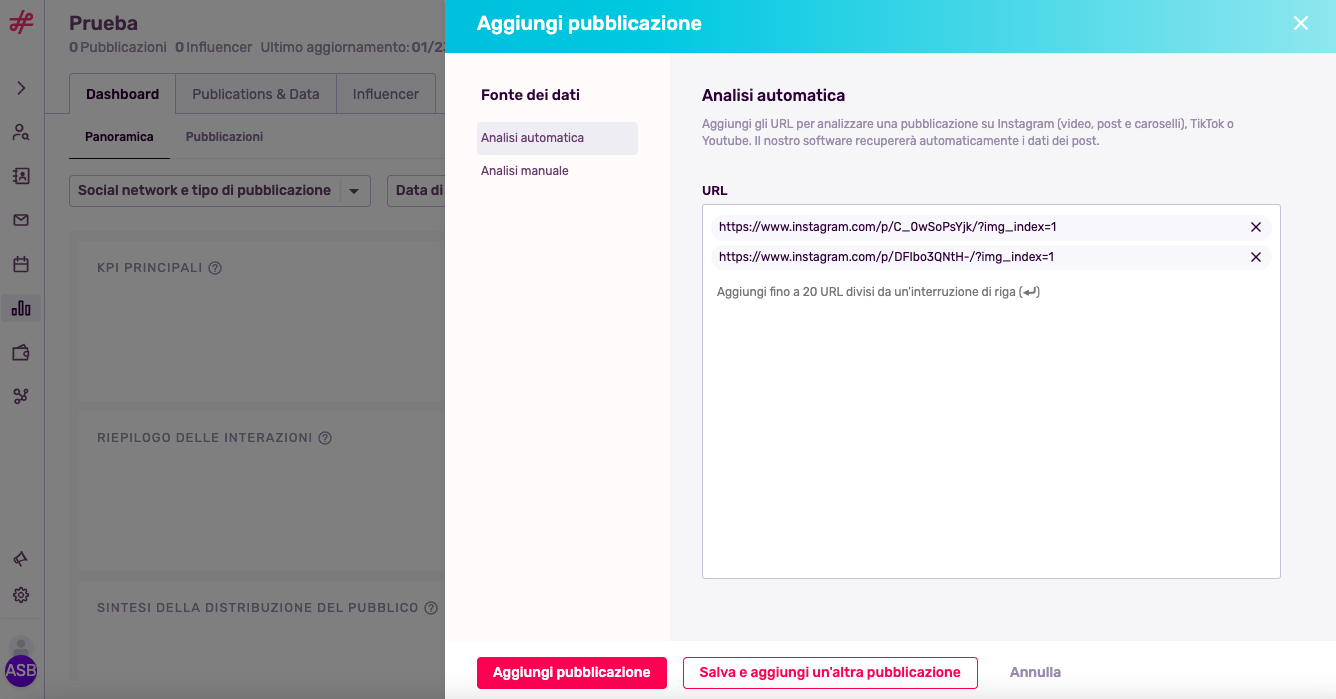Remove the second Instagram URL DFIbo3QNtH-
The width and height of the screenshot is (1336, 699).
coord(1256,257)
